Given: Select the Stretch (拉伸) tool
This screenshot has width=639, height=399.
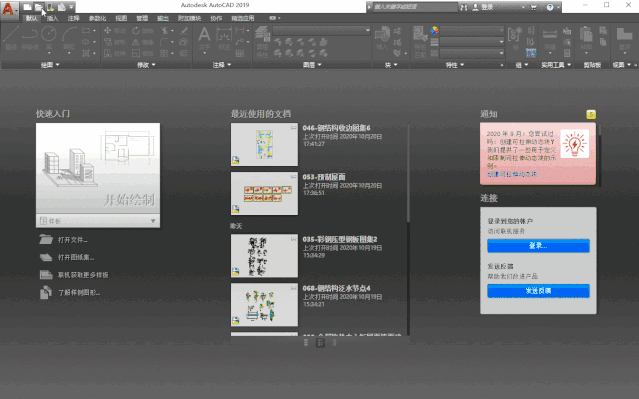Looking at the screenshot, I should (115, 53).
